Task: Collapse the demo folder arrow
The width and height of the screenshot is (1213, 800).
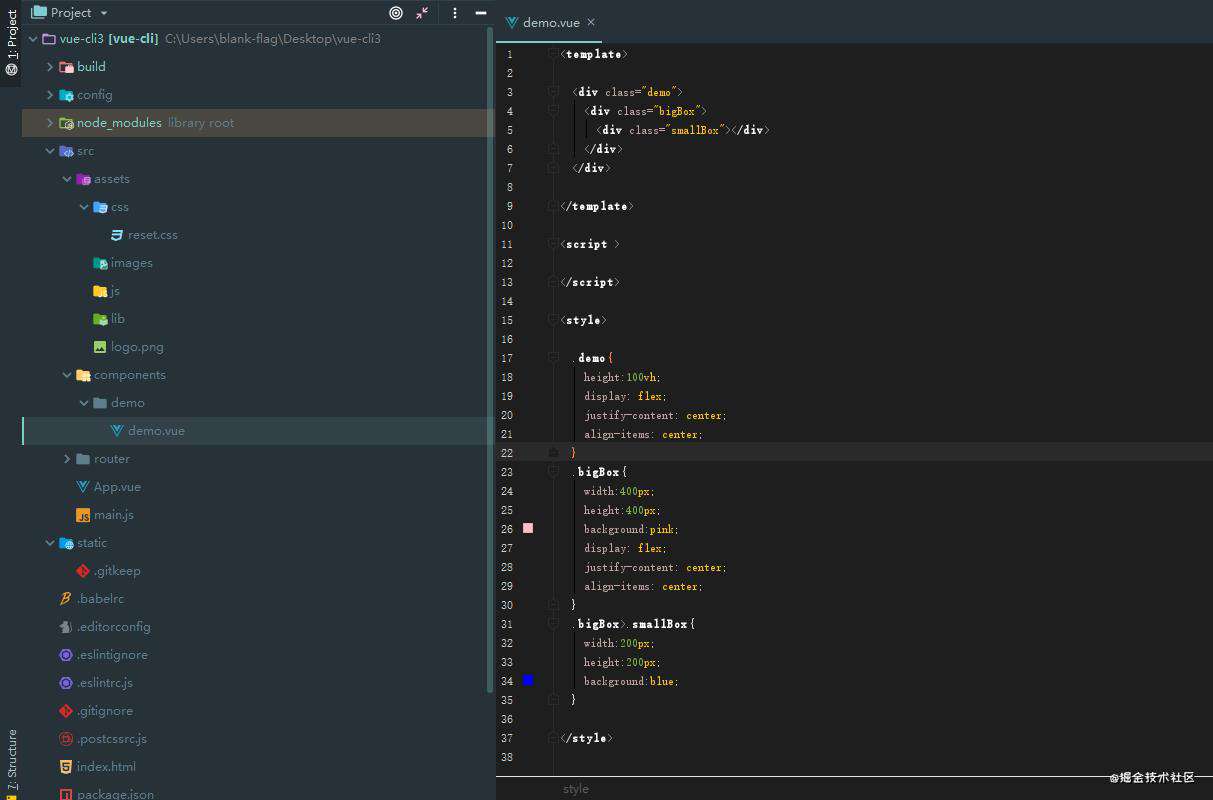Action: pyautogui.click(x=84, y=403)
